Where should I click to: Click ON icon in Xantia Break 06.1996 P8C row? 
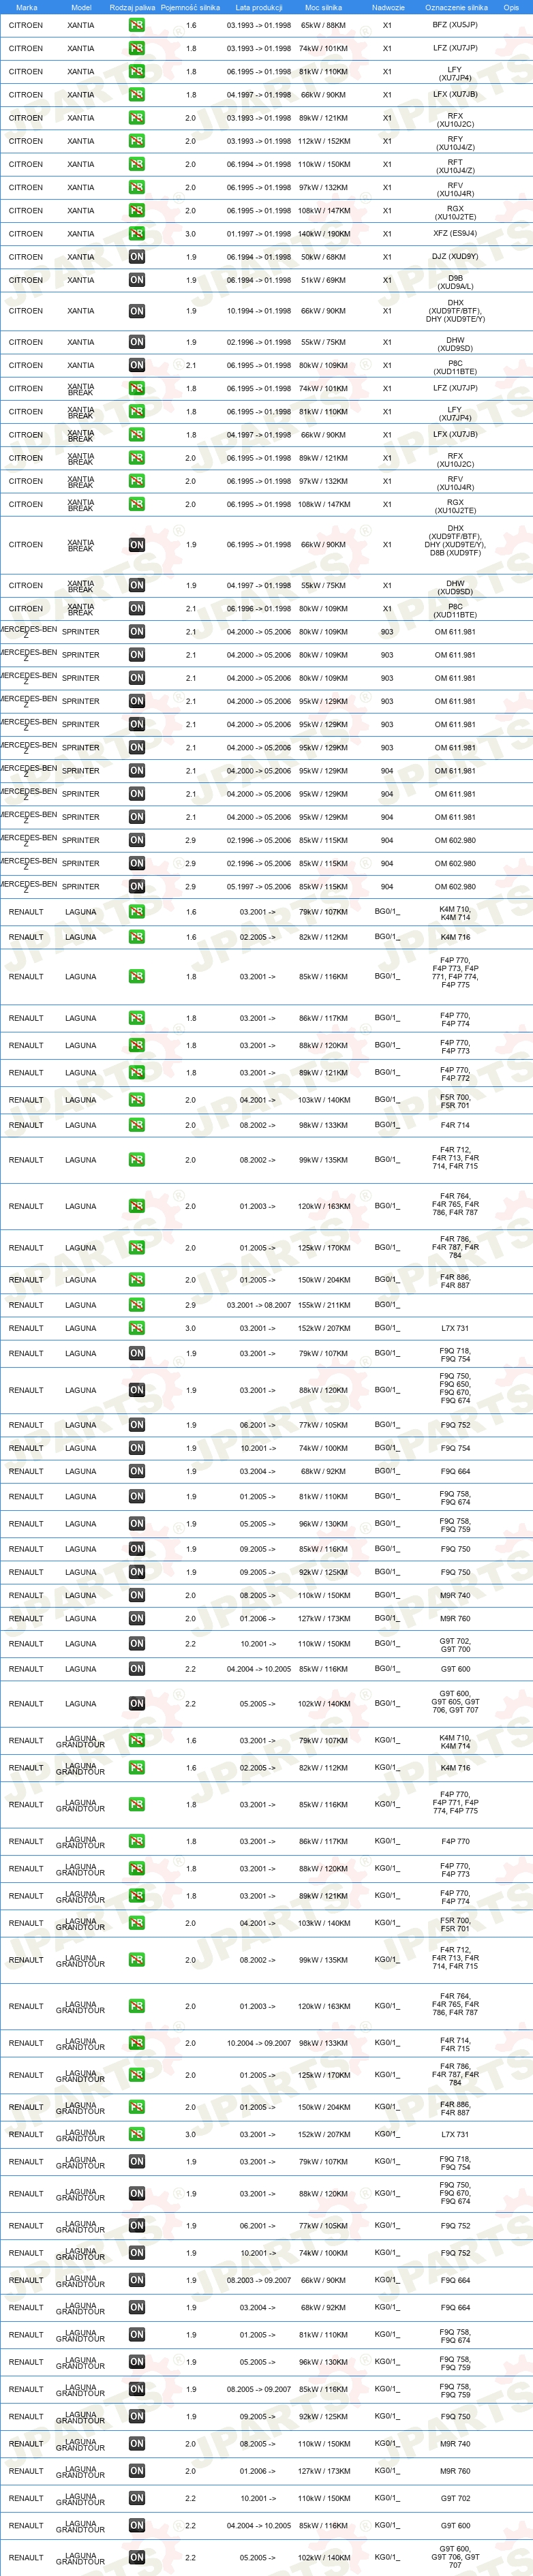(x=136, y=608)
